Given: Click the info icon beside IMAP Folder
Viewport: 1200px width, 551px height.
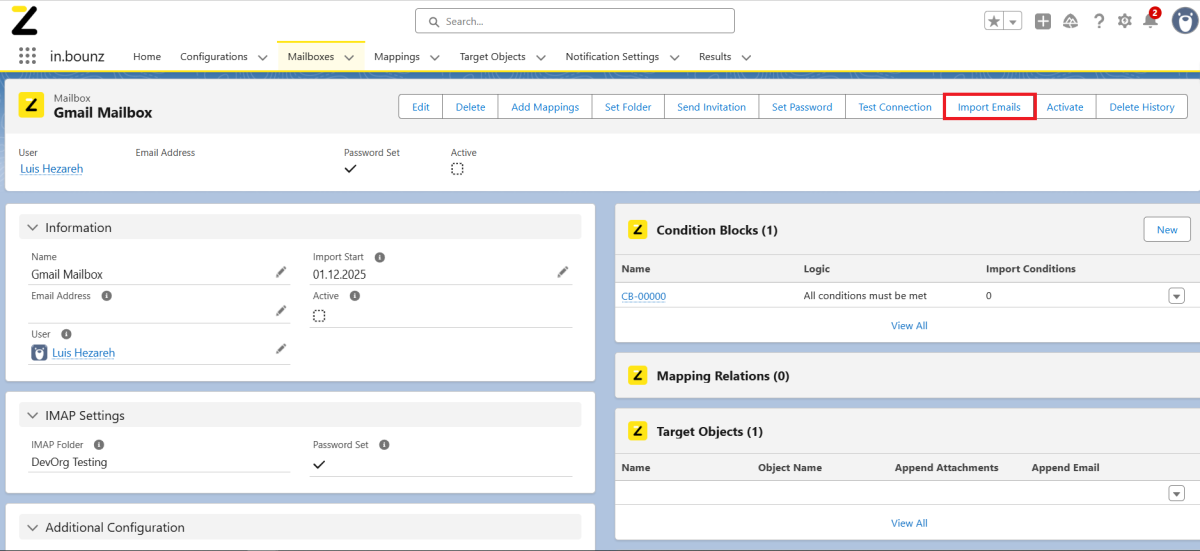Looking at the screenshot, I should coord(99,445).
